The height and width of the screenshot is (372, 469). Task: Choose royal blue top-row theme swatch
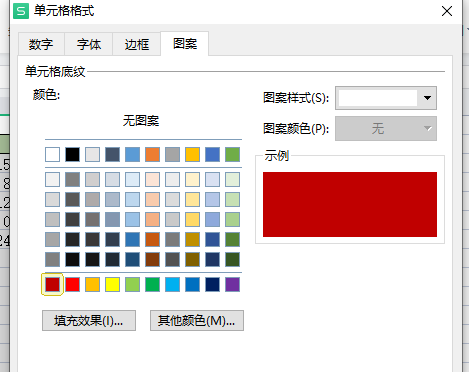(x=212, y=155)
